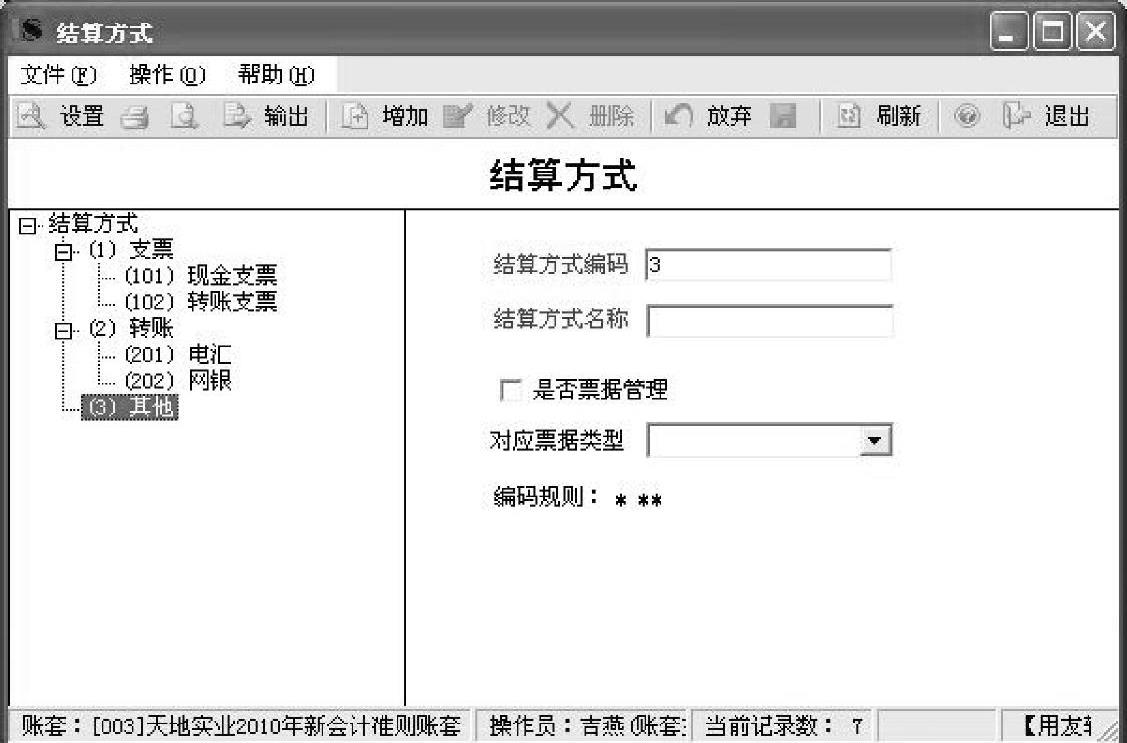Click the save floppy disk icon
This screenshot has width=1127, height=743.
783,116
